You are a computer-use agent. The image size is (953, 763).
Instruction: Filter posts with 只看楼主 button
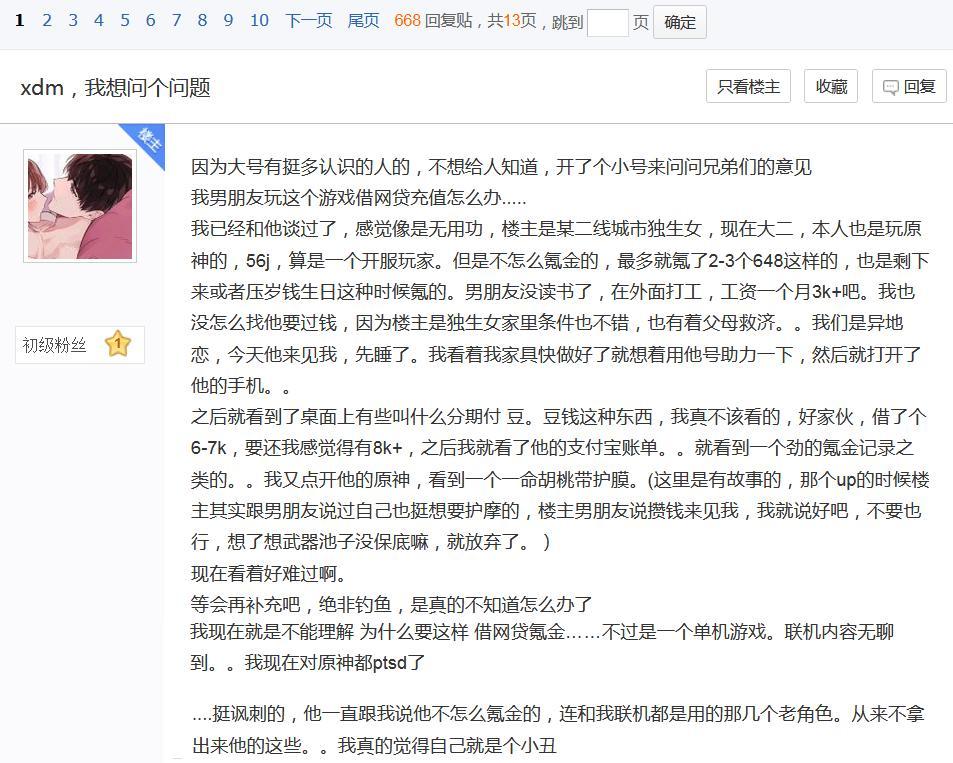click(748, 86)
